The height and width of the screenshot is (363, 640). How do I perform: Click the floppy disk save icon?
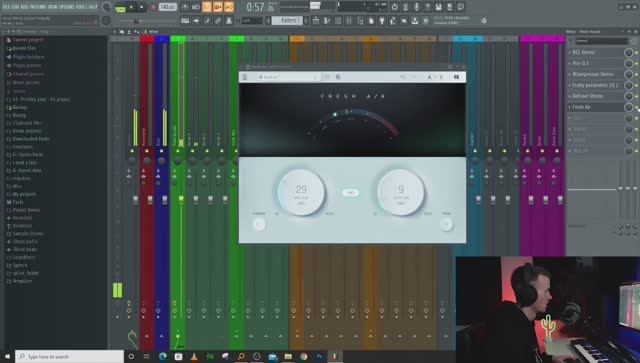click(x=438, y=7)
